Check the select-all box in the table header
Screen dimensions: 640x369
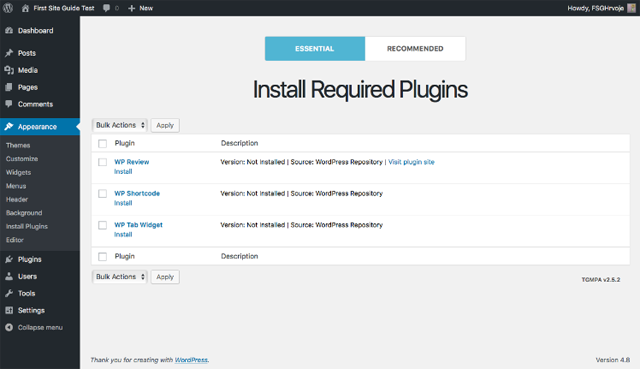pyautogui.click(x=102, y=143)
